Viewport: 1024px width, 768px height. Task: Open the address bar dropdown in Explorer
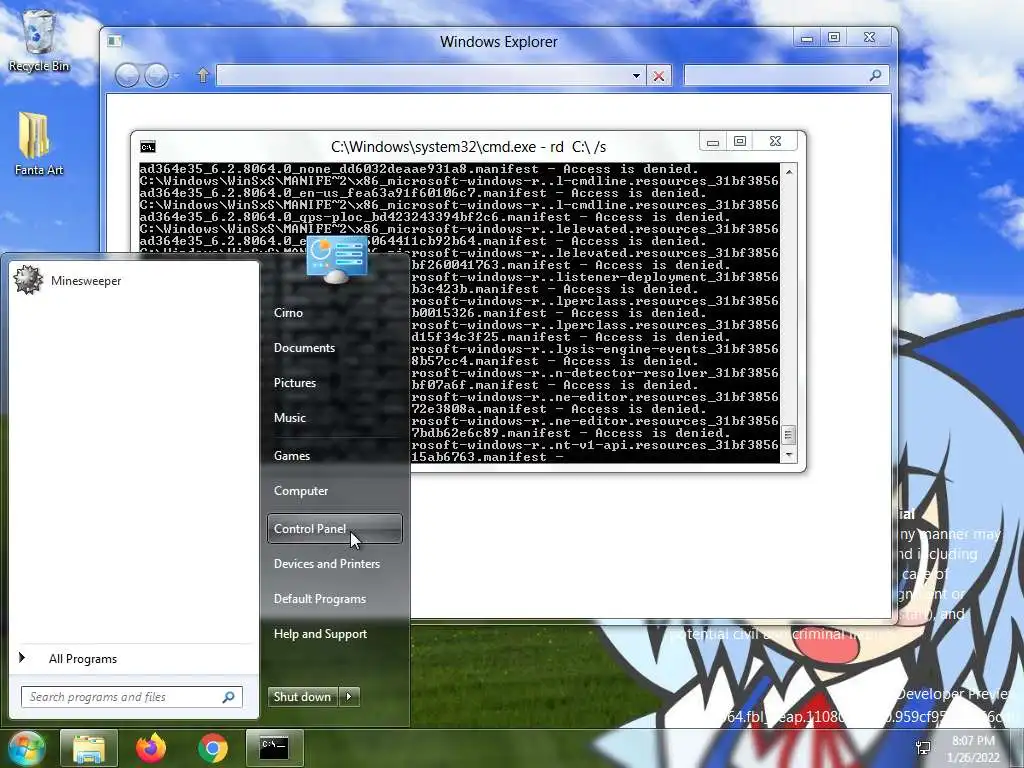636,76
